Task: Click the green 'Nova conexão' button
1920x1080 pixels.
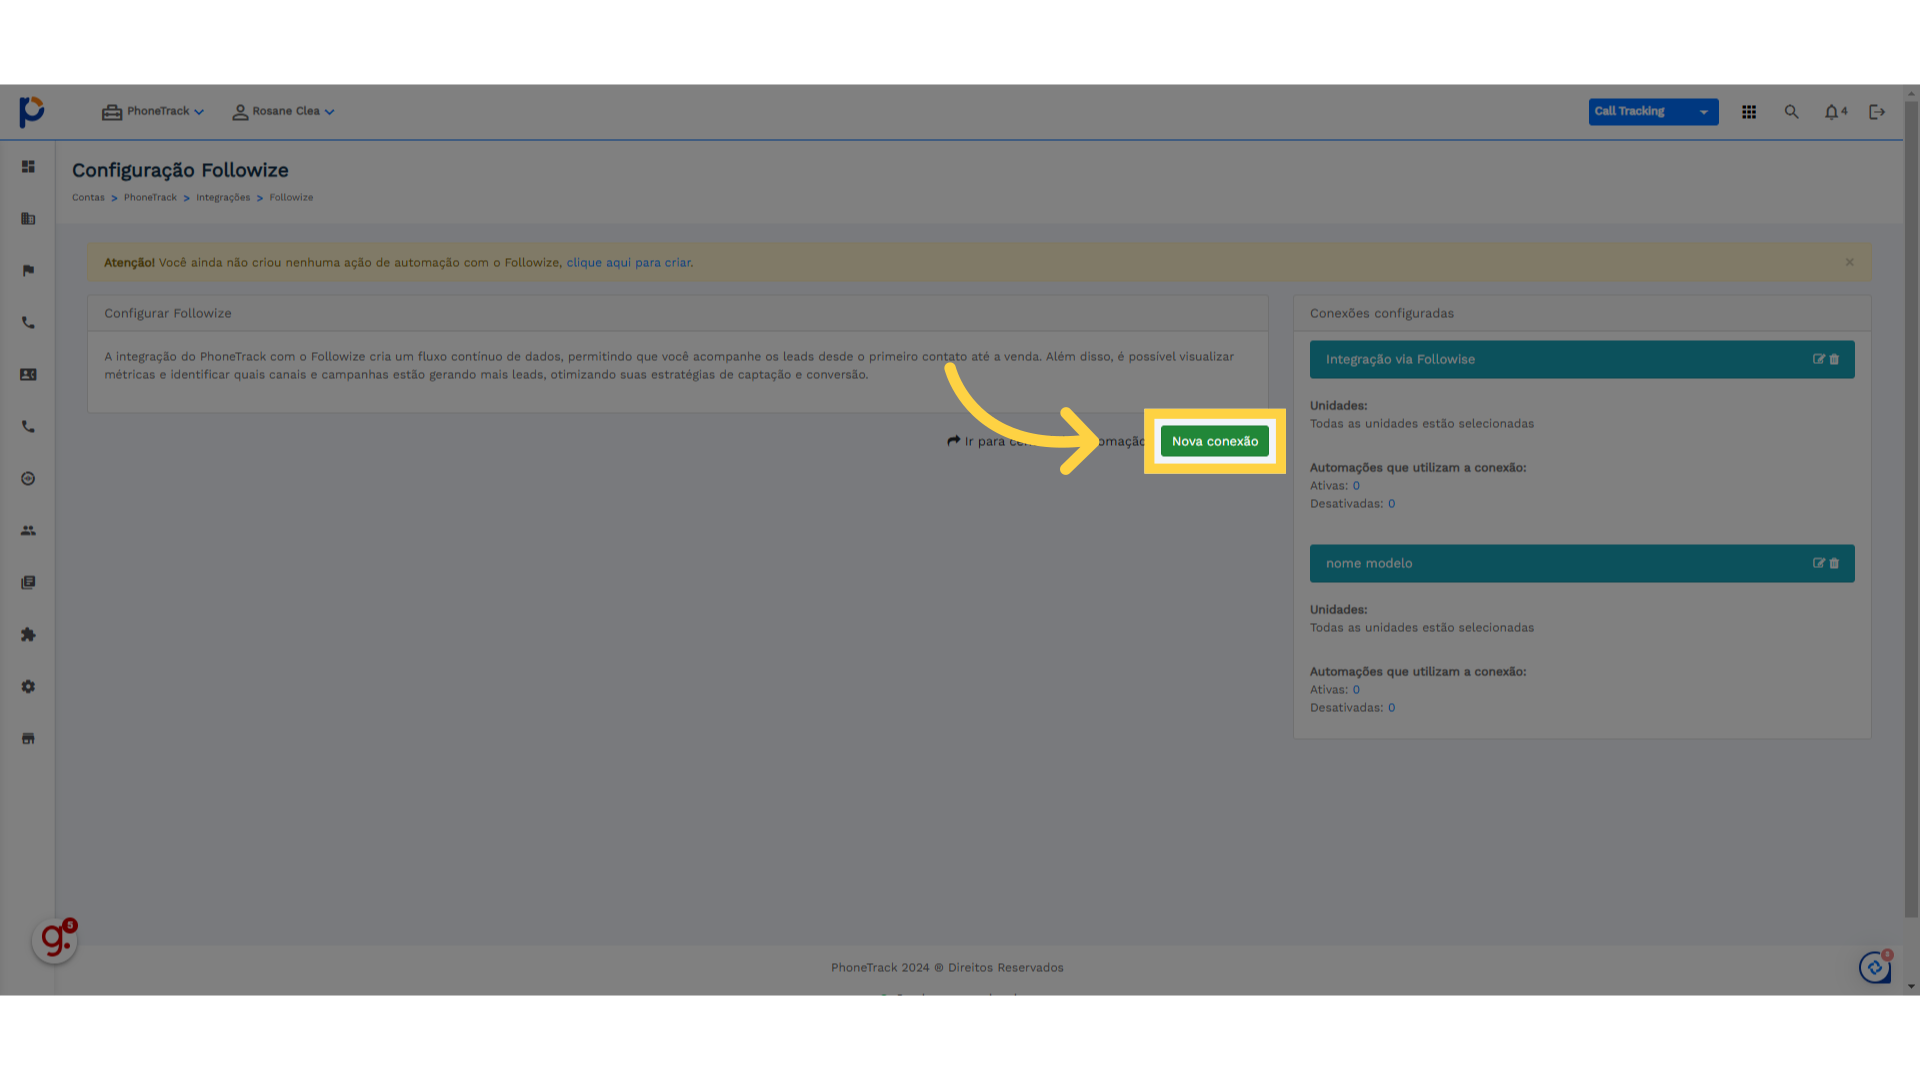Action: point(1215,441)
